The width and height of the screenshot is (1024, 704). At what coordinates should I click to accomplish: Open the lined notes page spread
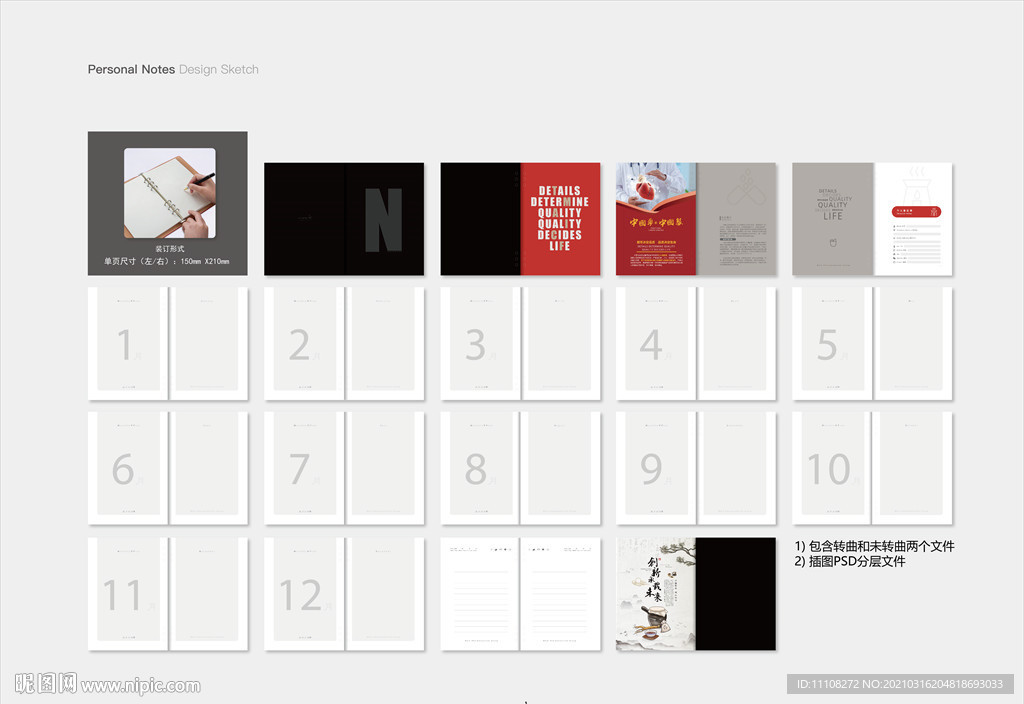[x=520, y=594]
